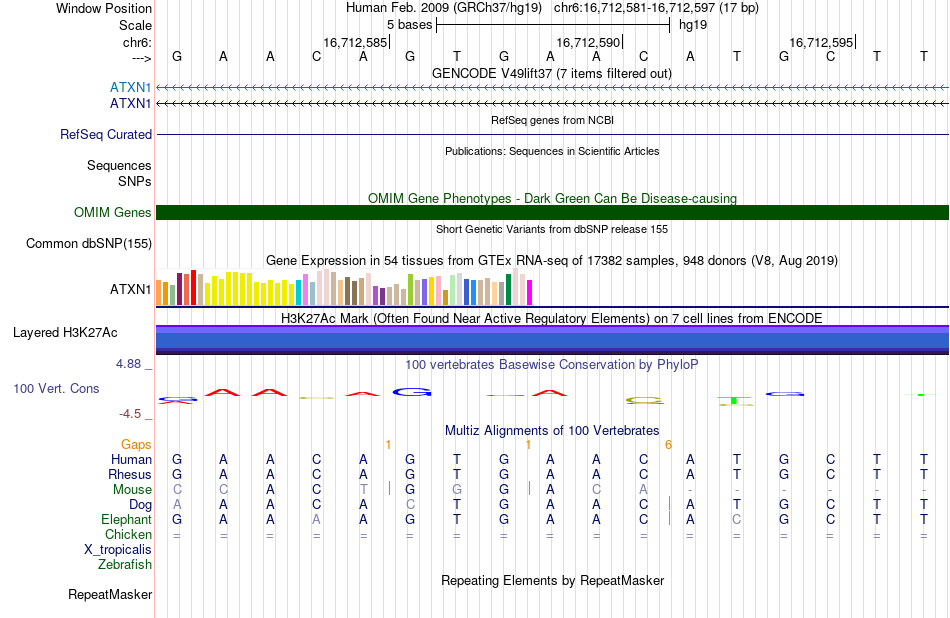Click the 5 bases scale bar
The height and width of the screenshot is (618, 950).
pos(553,25)
